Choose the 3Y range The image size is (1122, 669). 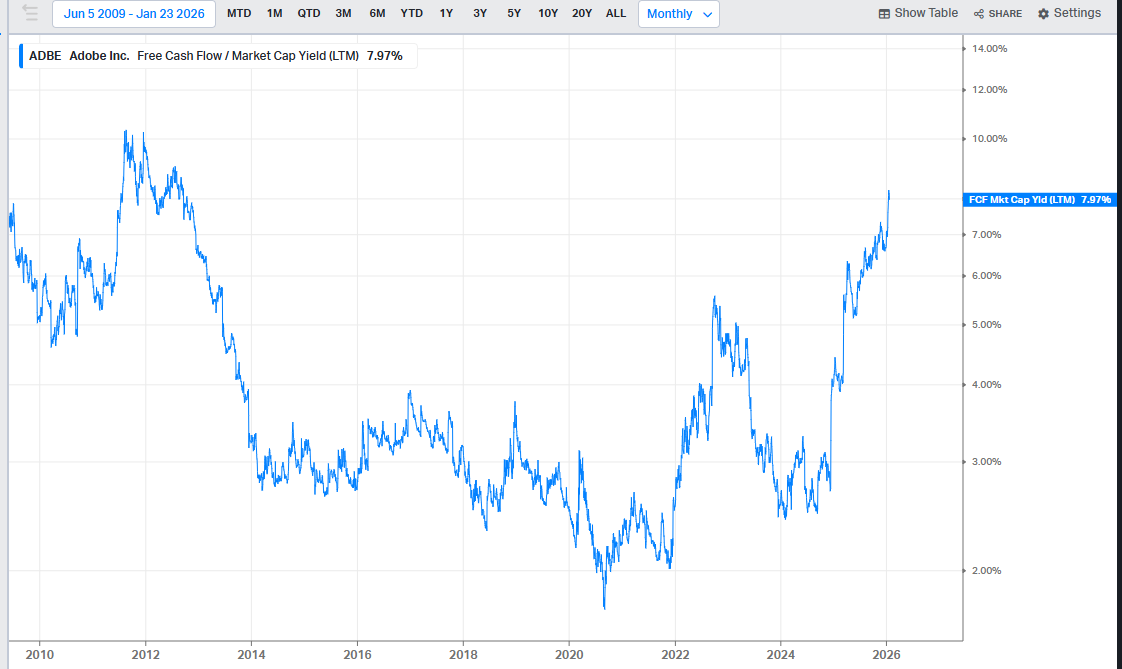(480, 14)
